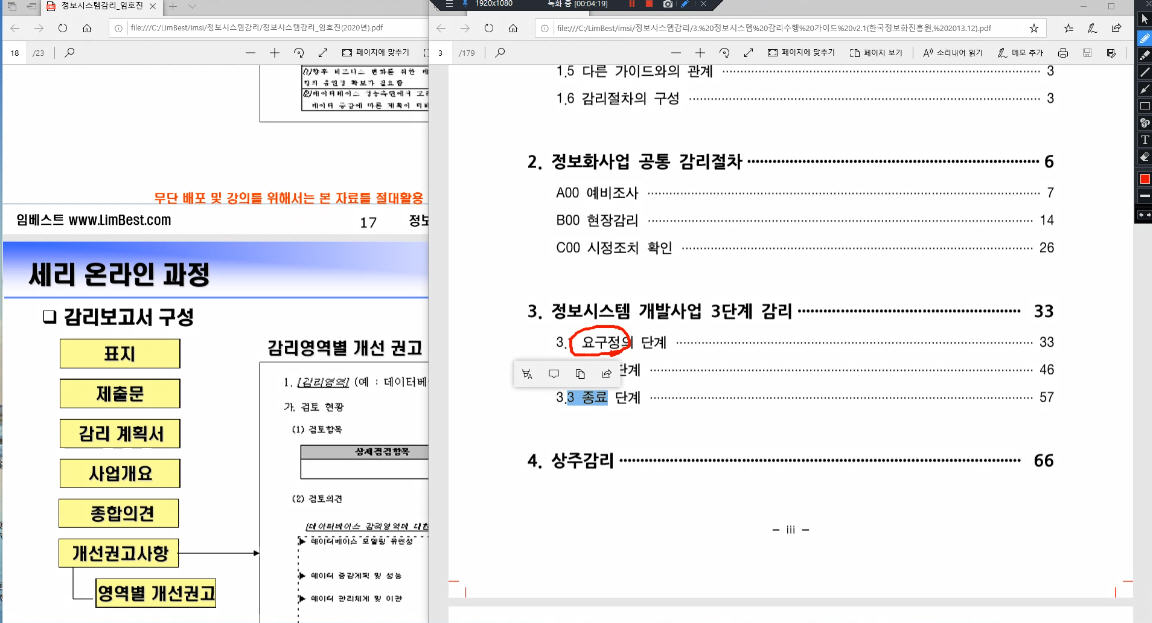The height and width of the screenshot is (623, 1152).
Task: Click the copy icon in selection popup
Action: click(x=580, y=374)
